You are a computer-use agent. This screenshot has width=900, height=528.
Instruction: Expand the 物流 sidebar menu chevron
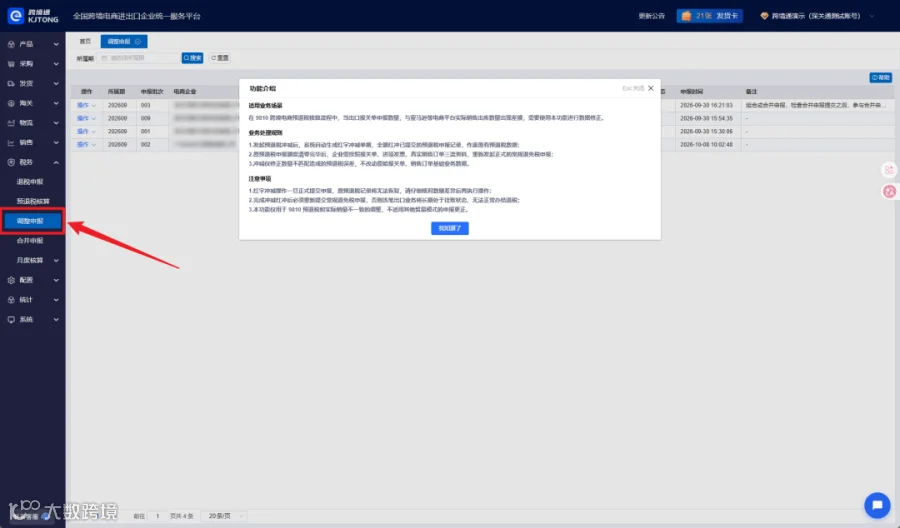coord(56,123)
